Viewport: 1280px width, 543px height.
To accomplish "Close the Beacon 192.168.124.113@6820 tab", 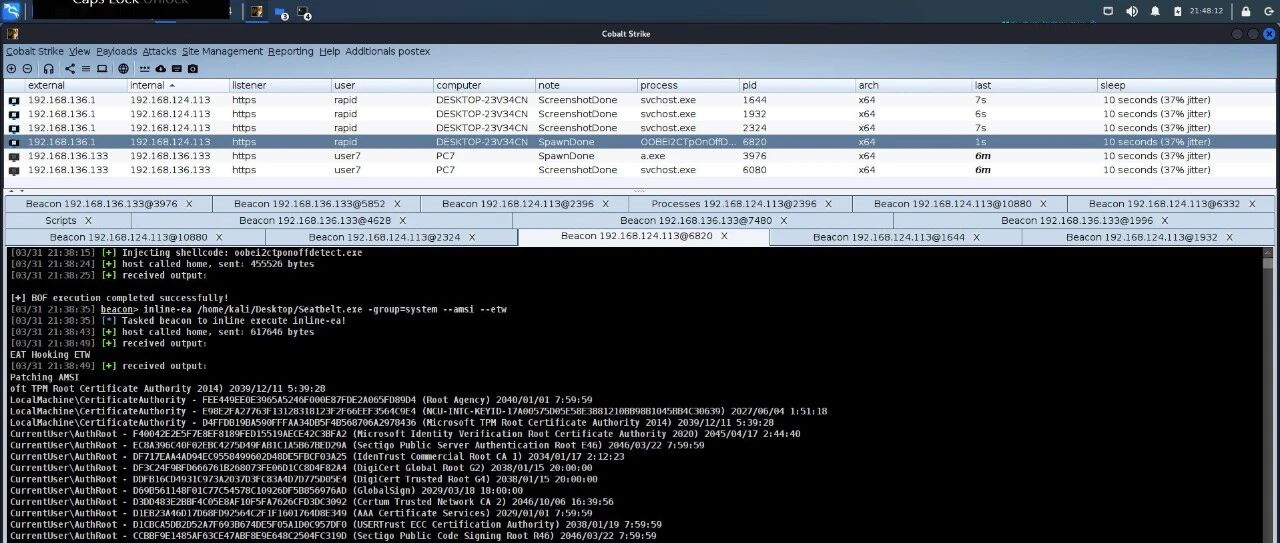I will (724, 237).
